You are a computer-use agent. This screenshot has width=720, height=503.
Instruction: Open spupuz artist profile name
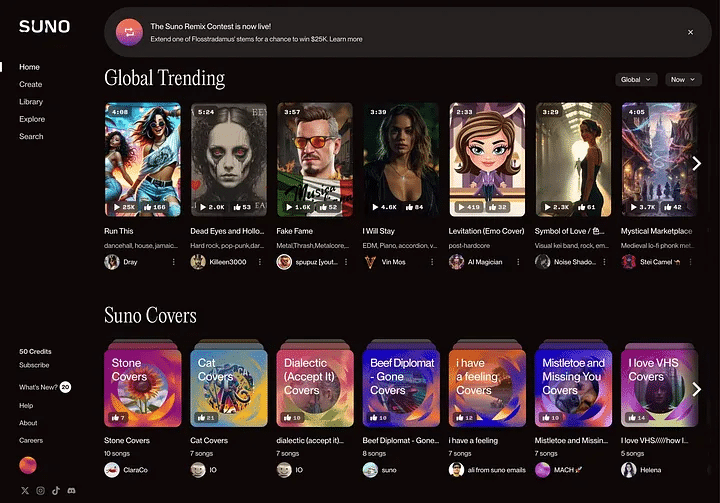(x=316, y=262)
